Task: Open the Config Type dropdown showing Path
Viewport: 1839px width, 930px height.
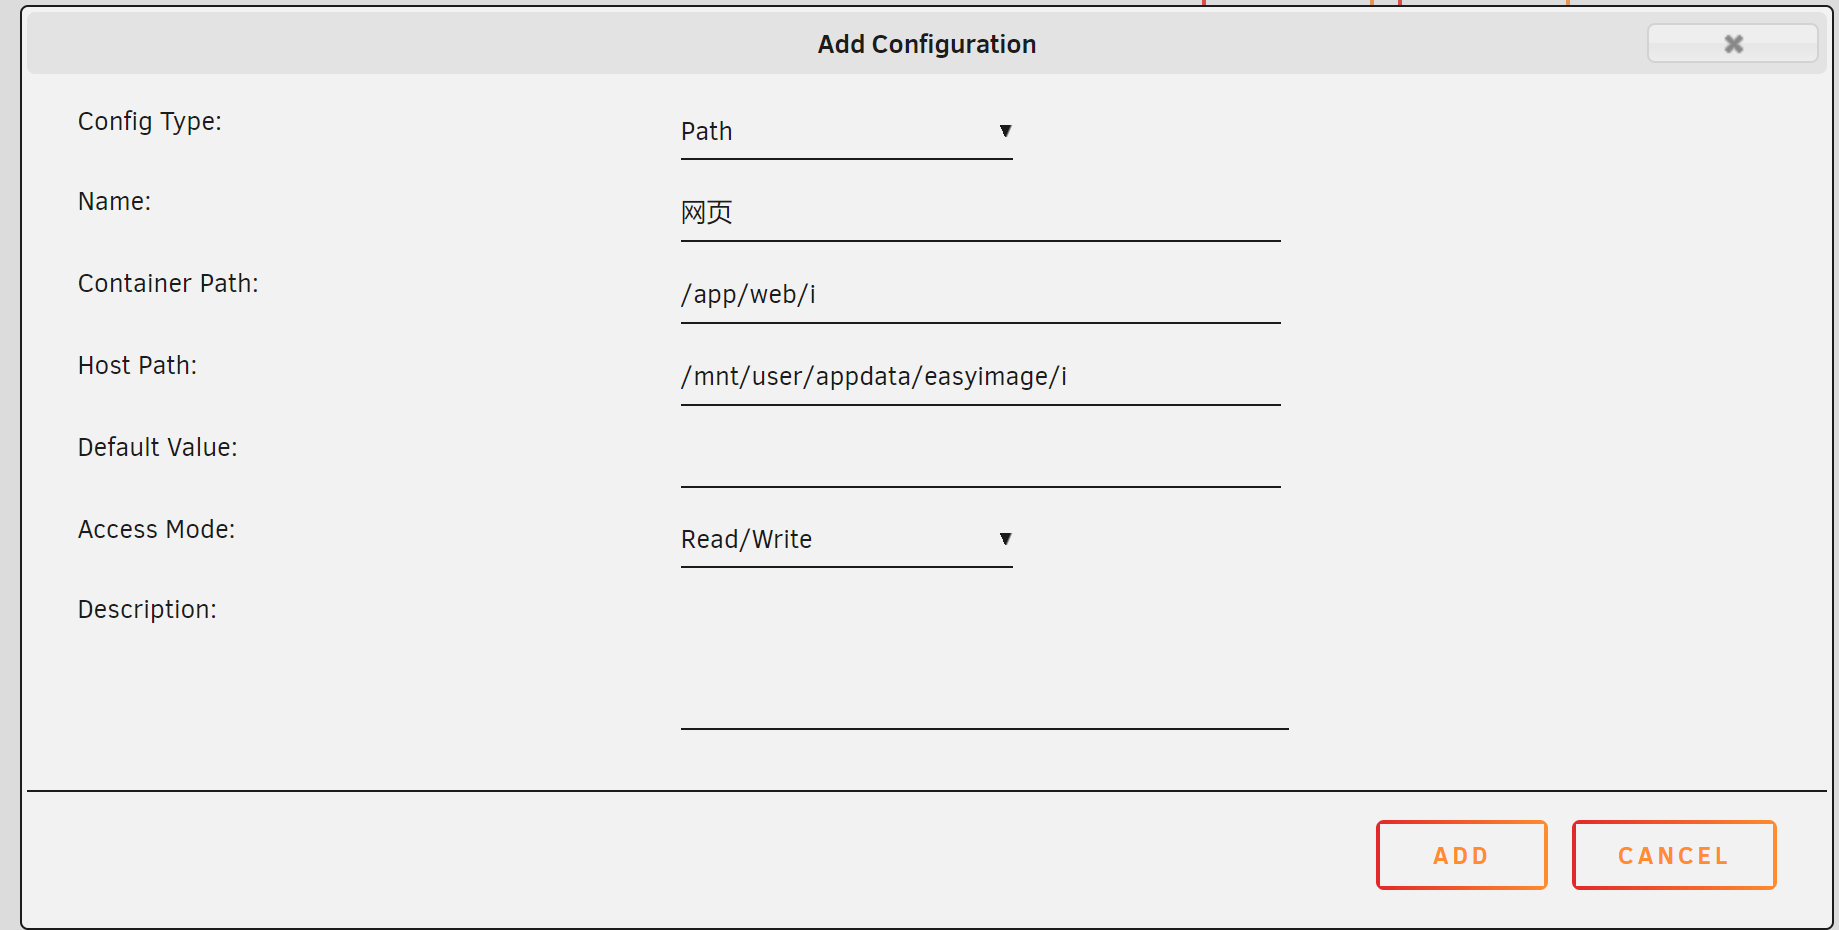Action: [846, 132]
